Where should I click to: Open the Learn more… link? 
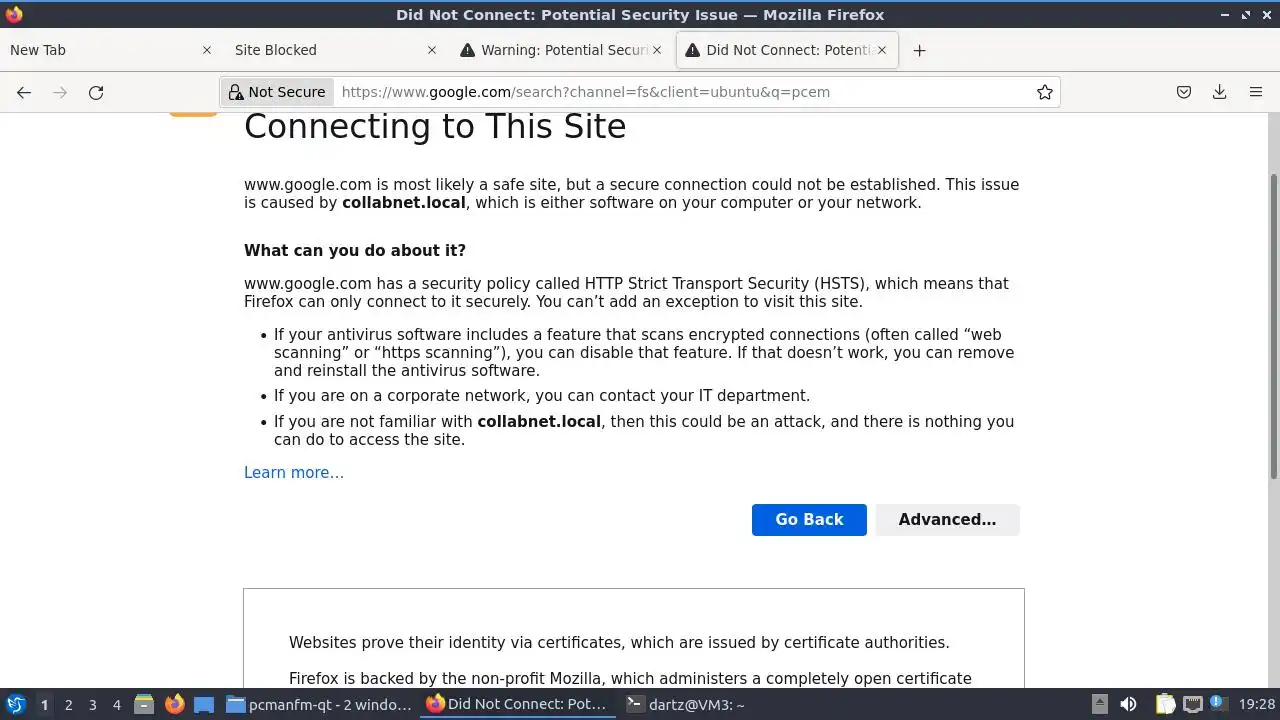point(294,473)
